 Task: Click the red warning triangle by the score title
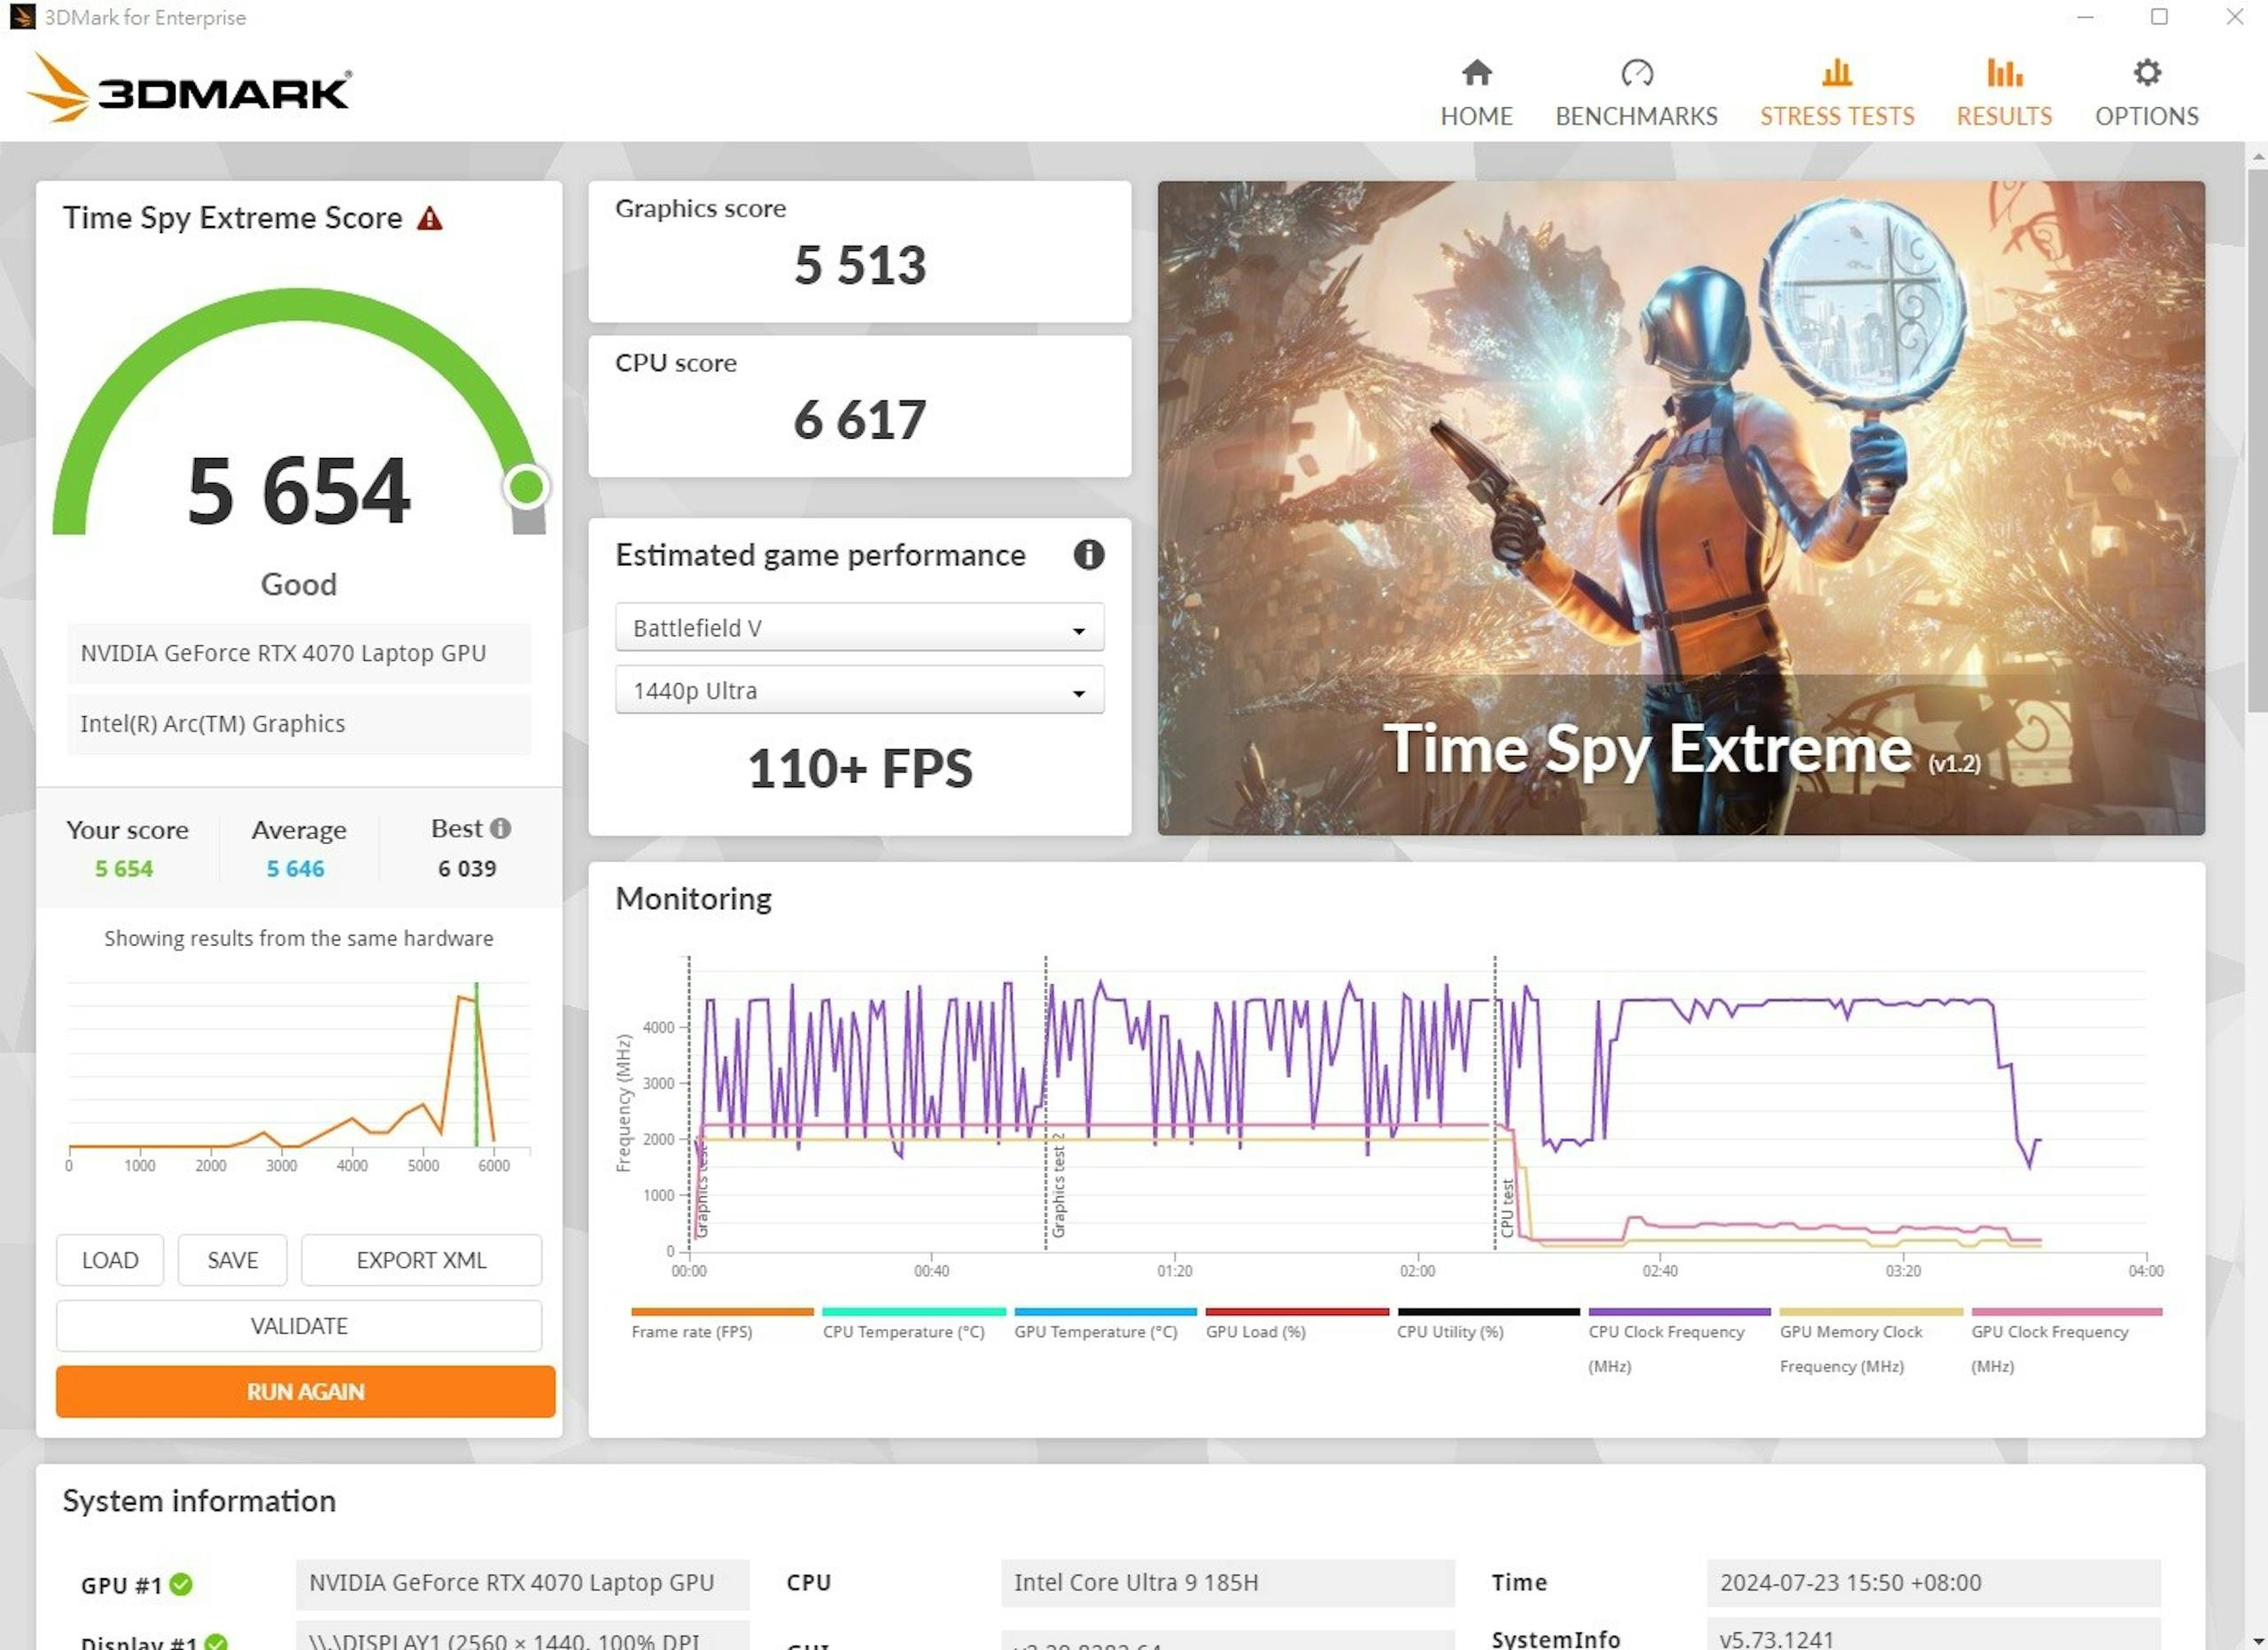pyautogui.click(x=429, y=218)
